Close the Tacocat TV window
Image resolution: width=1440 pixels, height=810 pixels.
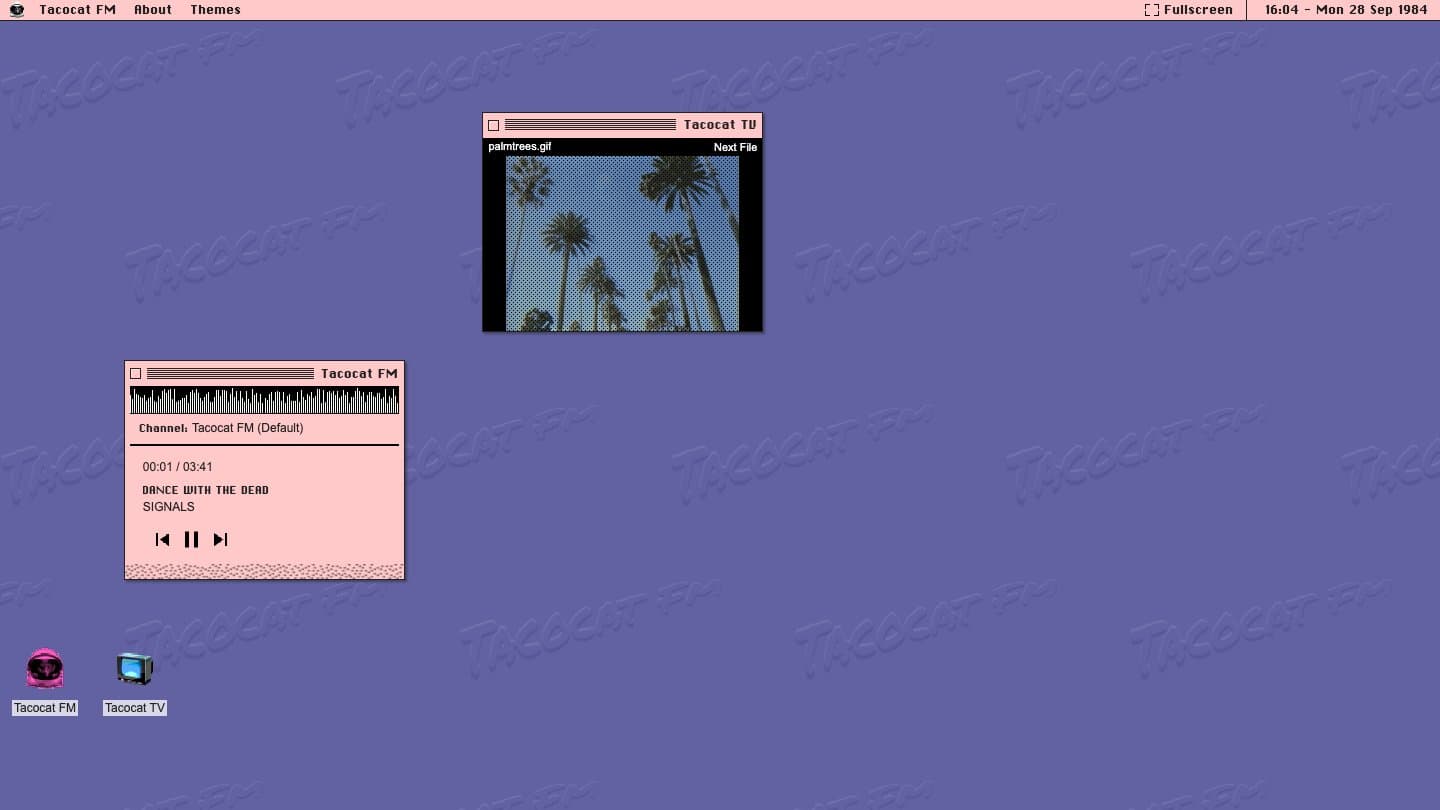click(493, 126)
